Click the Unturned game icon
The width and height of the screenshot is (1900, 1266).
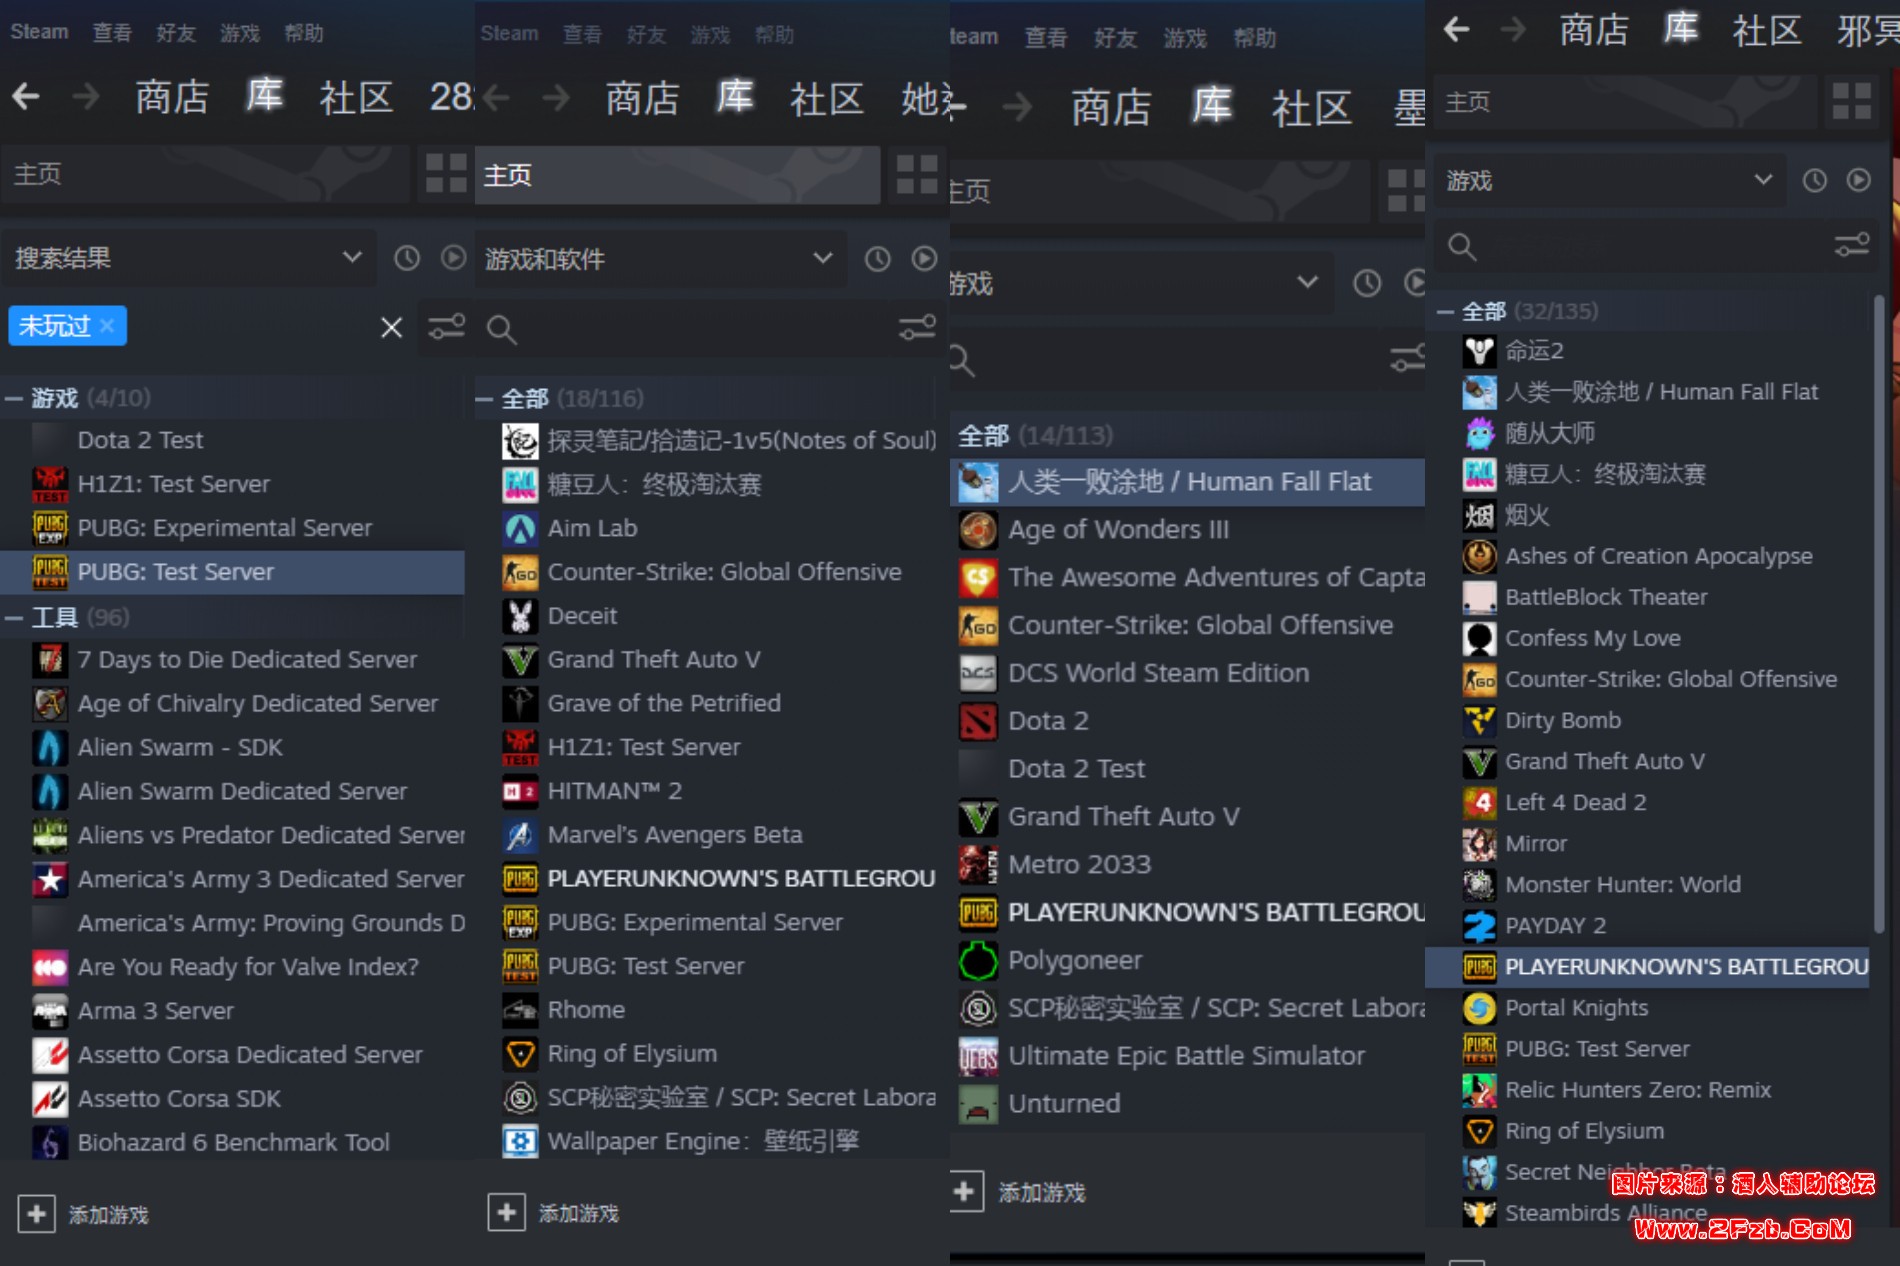[978, 1104]
